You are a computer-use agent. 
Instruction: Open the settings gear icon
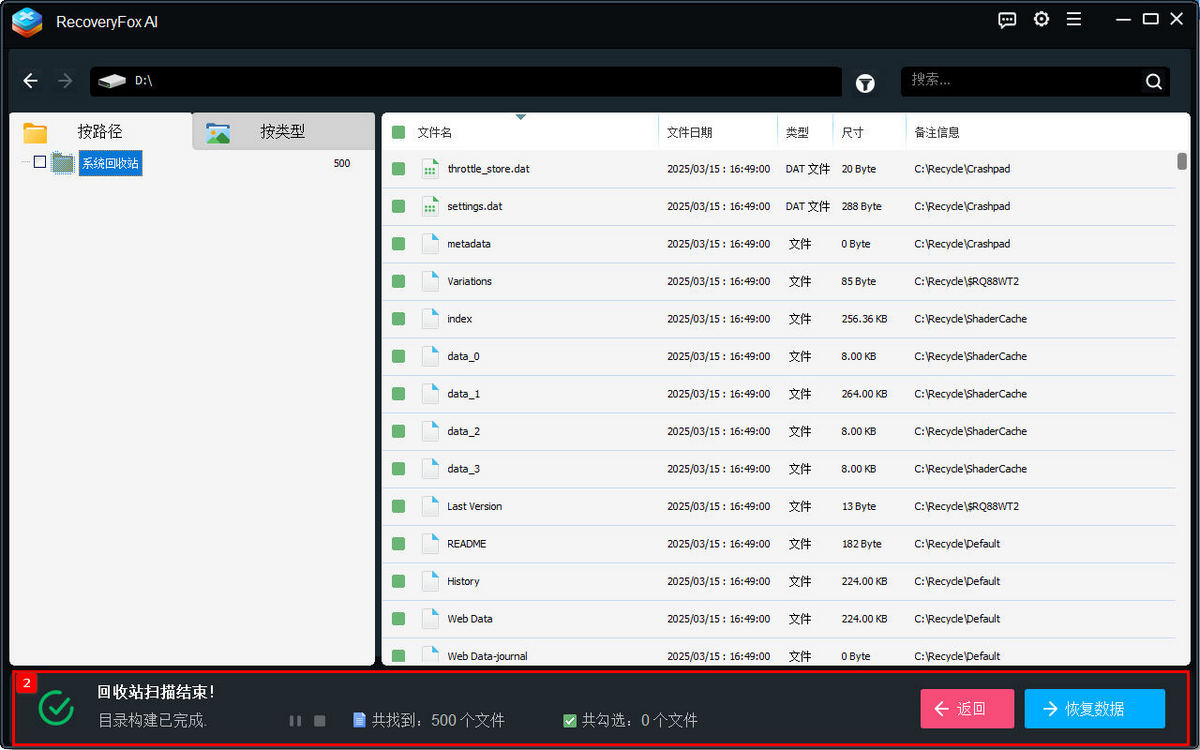click(x=1041, y=20)
